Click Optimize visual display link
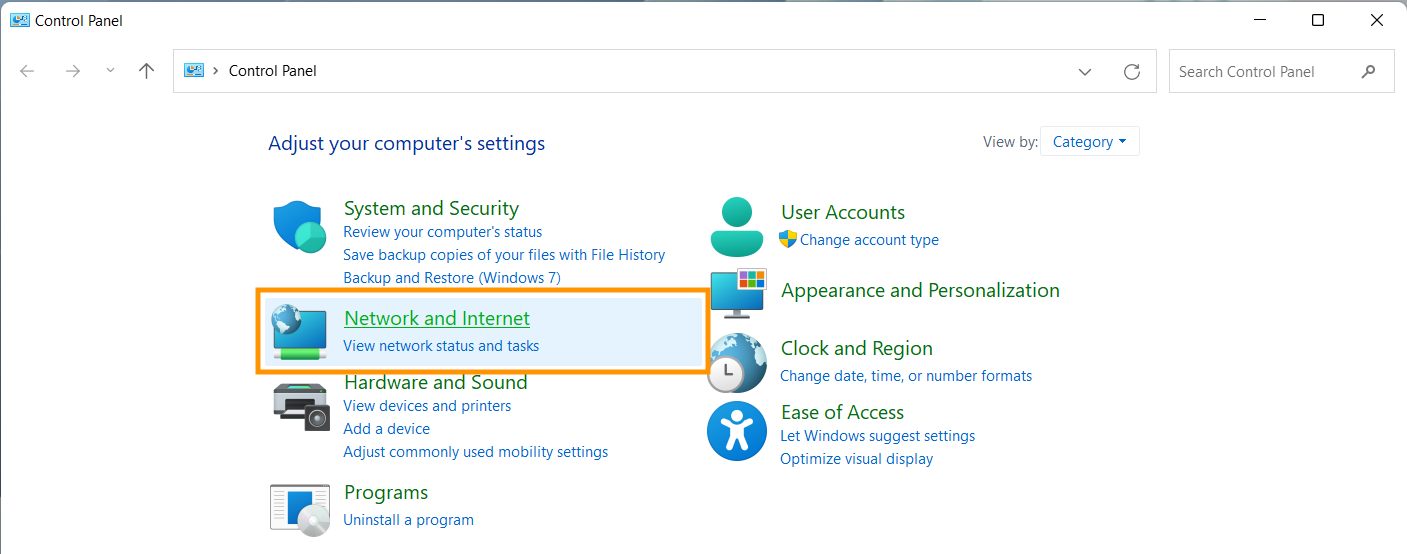Image resolution: width=1407 pixels, height=554 pixels. click(857, 459)
